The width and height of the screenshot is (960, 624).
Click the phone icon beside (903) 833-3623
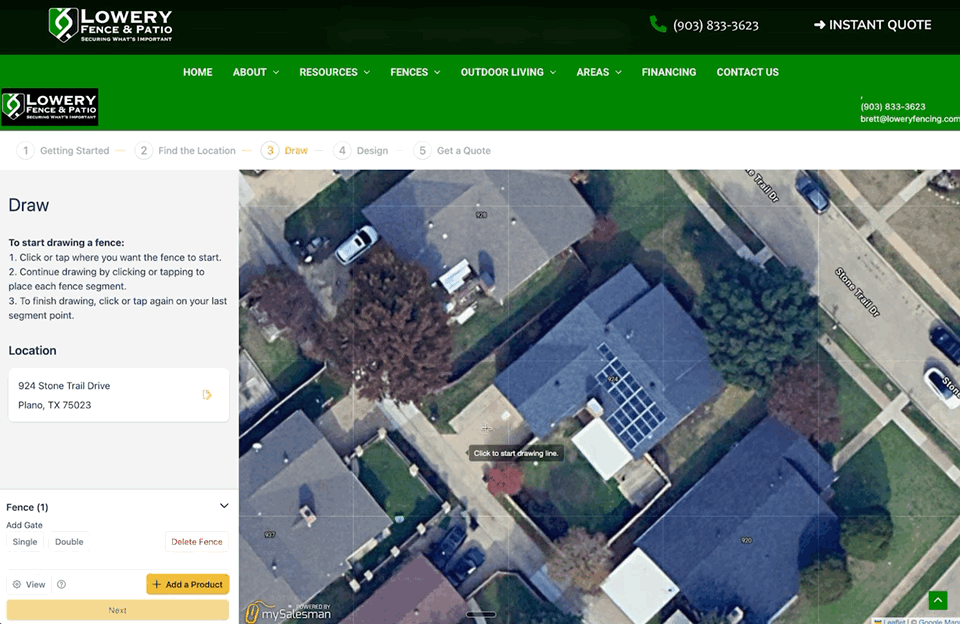[658, 24]
